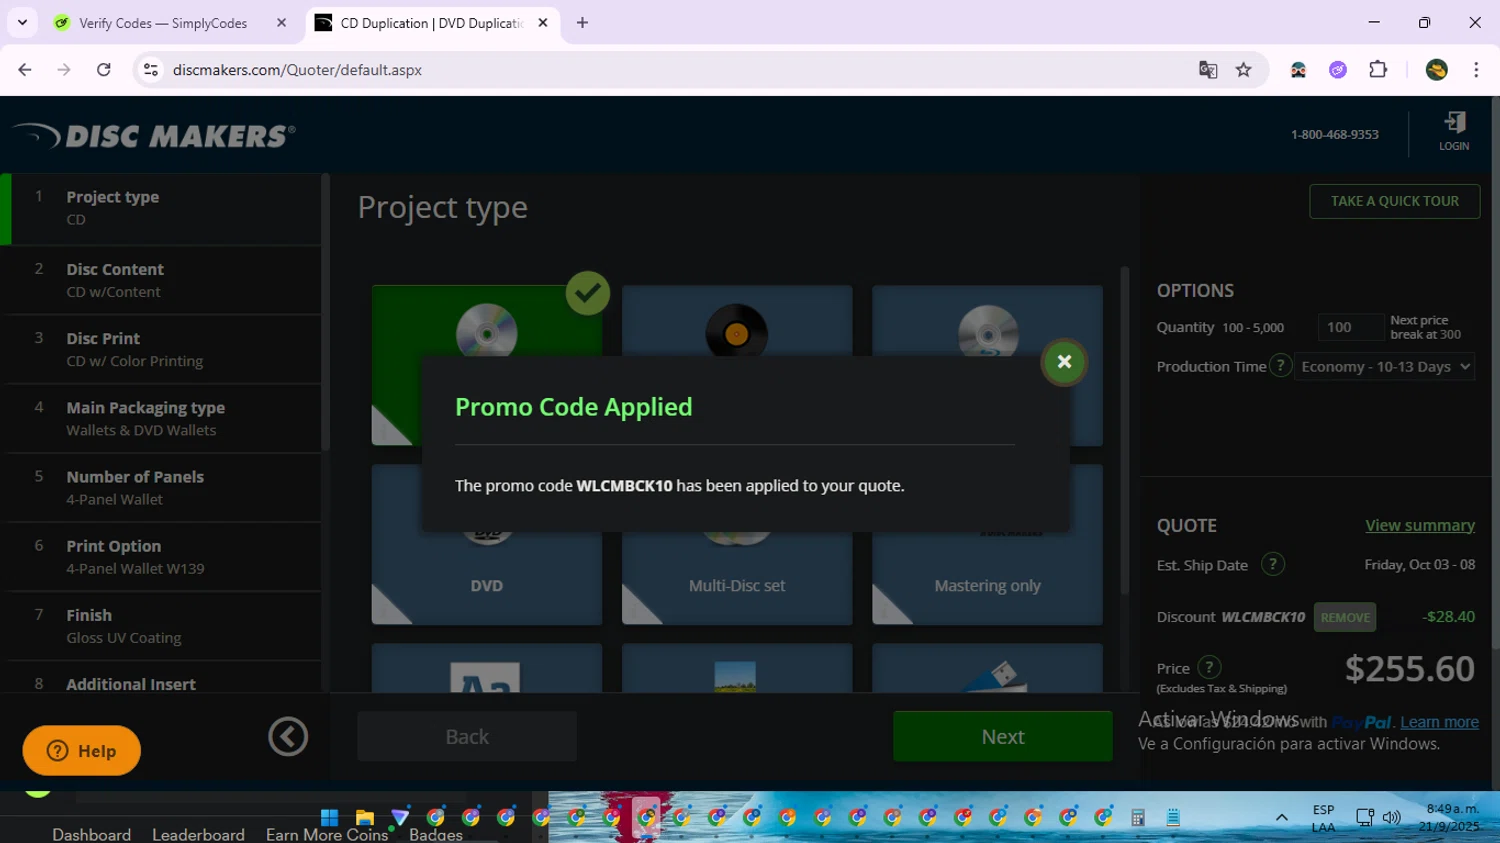This screenshot has width=1500, height=843.
Task: Click the green checkmark on the selected CD tile
Action: [x=588, y=293]
